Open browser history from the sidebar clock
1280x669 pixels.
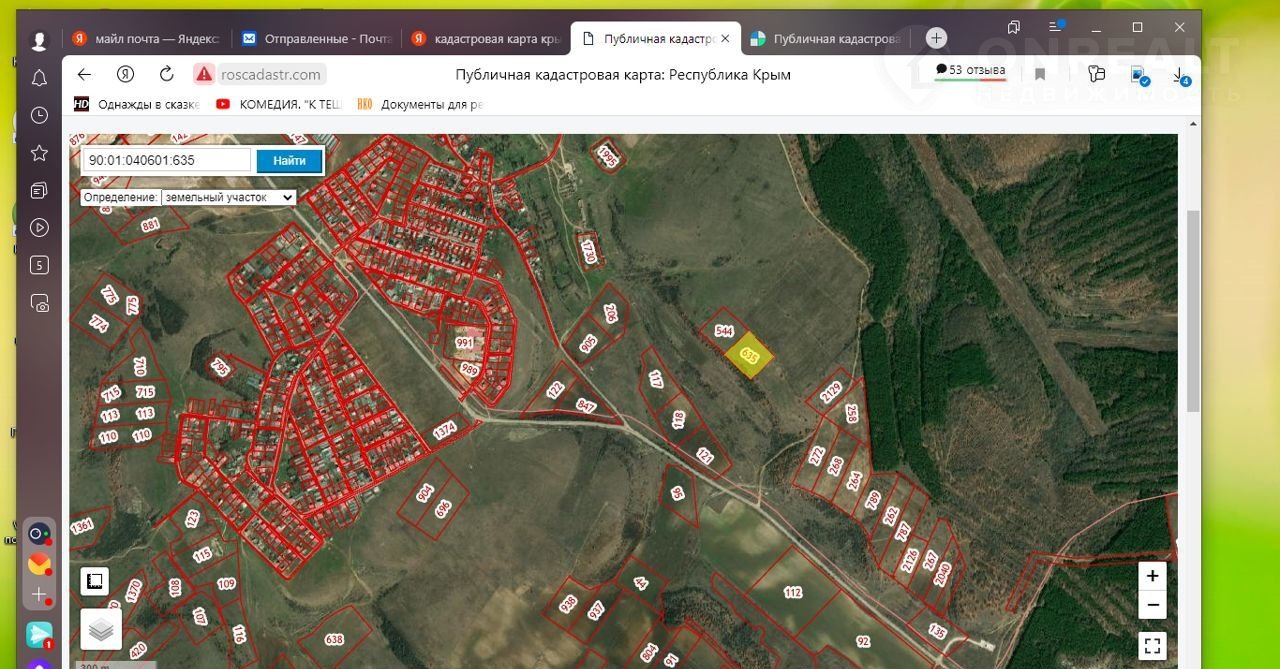pos(39,115)
